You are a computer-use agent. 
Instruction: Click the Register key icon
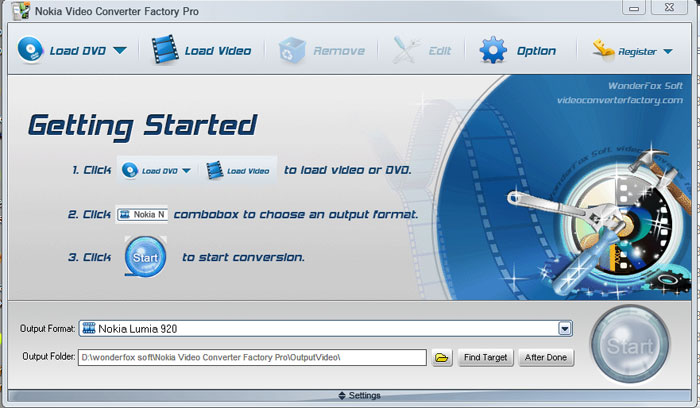pos(603,49)
